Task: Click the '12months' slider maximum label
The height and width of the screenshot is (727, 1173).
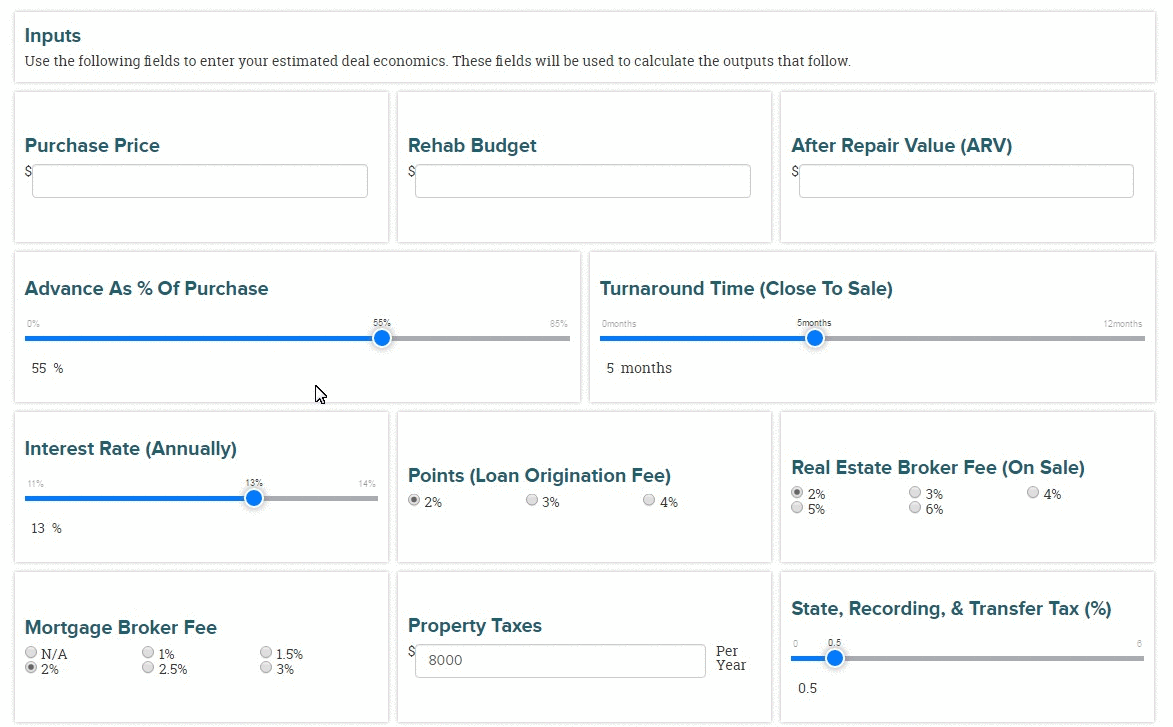Action: (x=1122, y=324)
